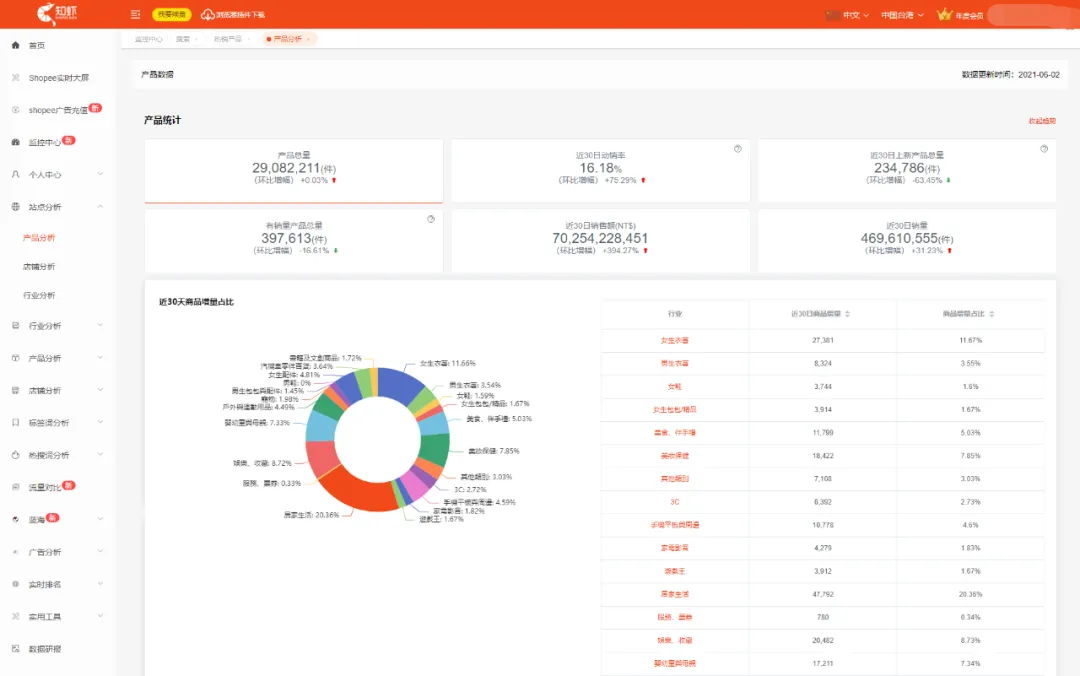Click the crown 年度会员 membership icon
This screenshot has height=676, width=1080.
[944, 14]
